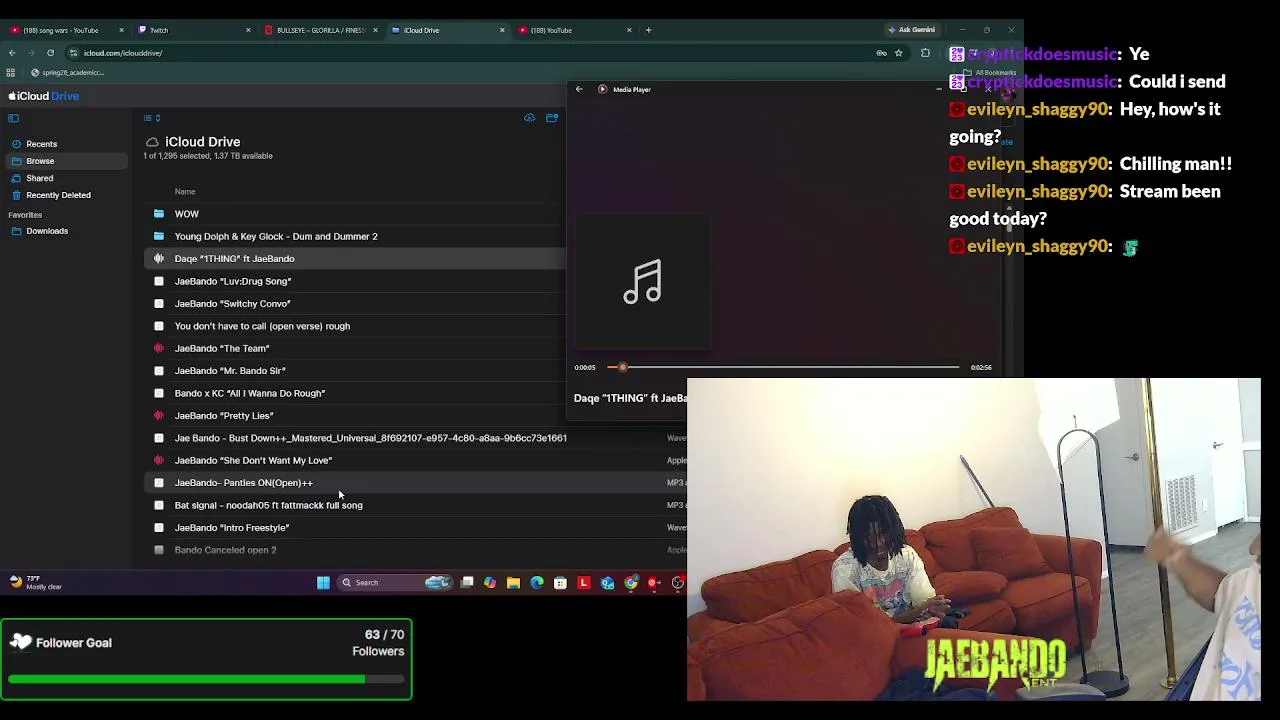Viewport: 1280px width, 720px height.
Task: Open the spring26_academic bookmark
Action: 68,73
